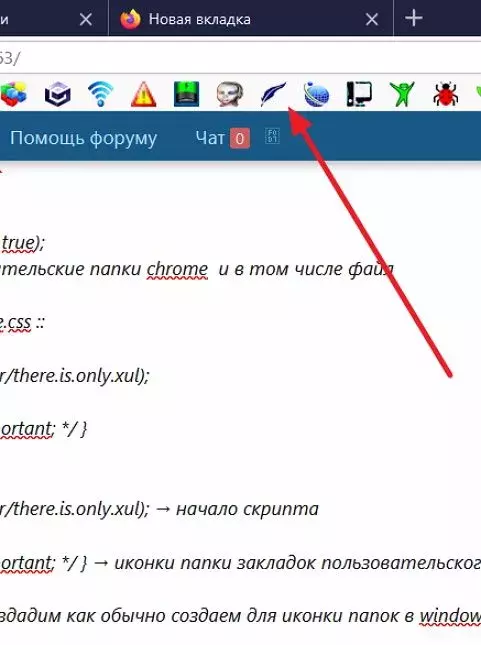The image size is (481, 645).
Task: Open the green figure bookmark icon
Action: (402, 94)
